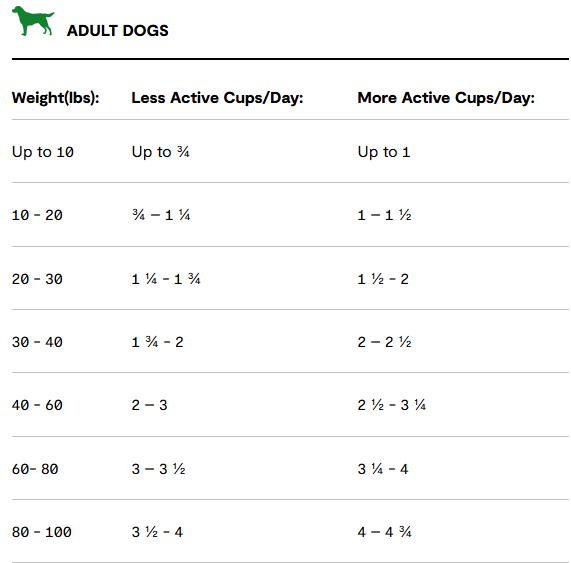Click the Up to ¾ cell
Viewport: 571px width, 563px height.
click(x=161, y=152)
